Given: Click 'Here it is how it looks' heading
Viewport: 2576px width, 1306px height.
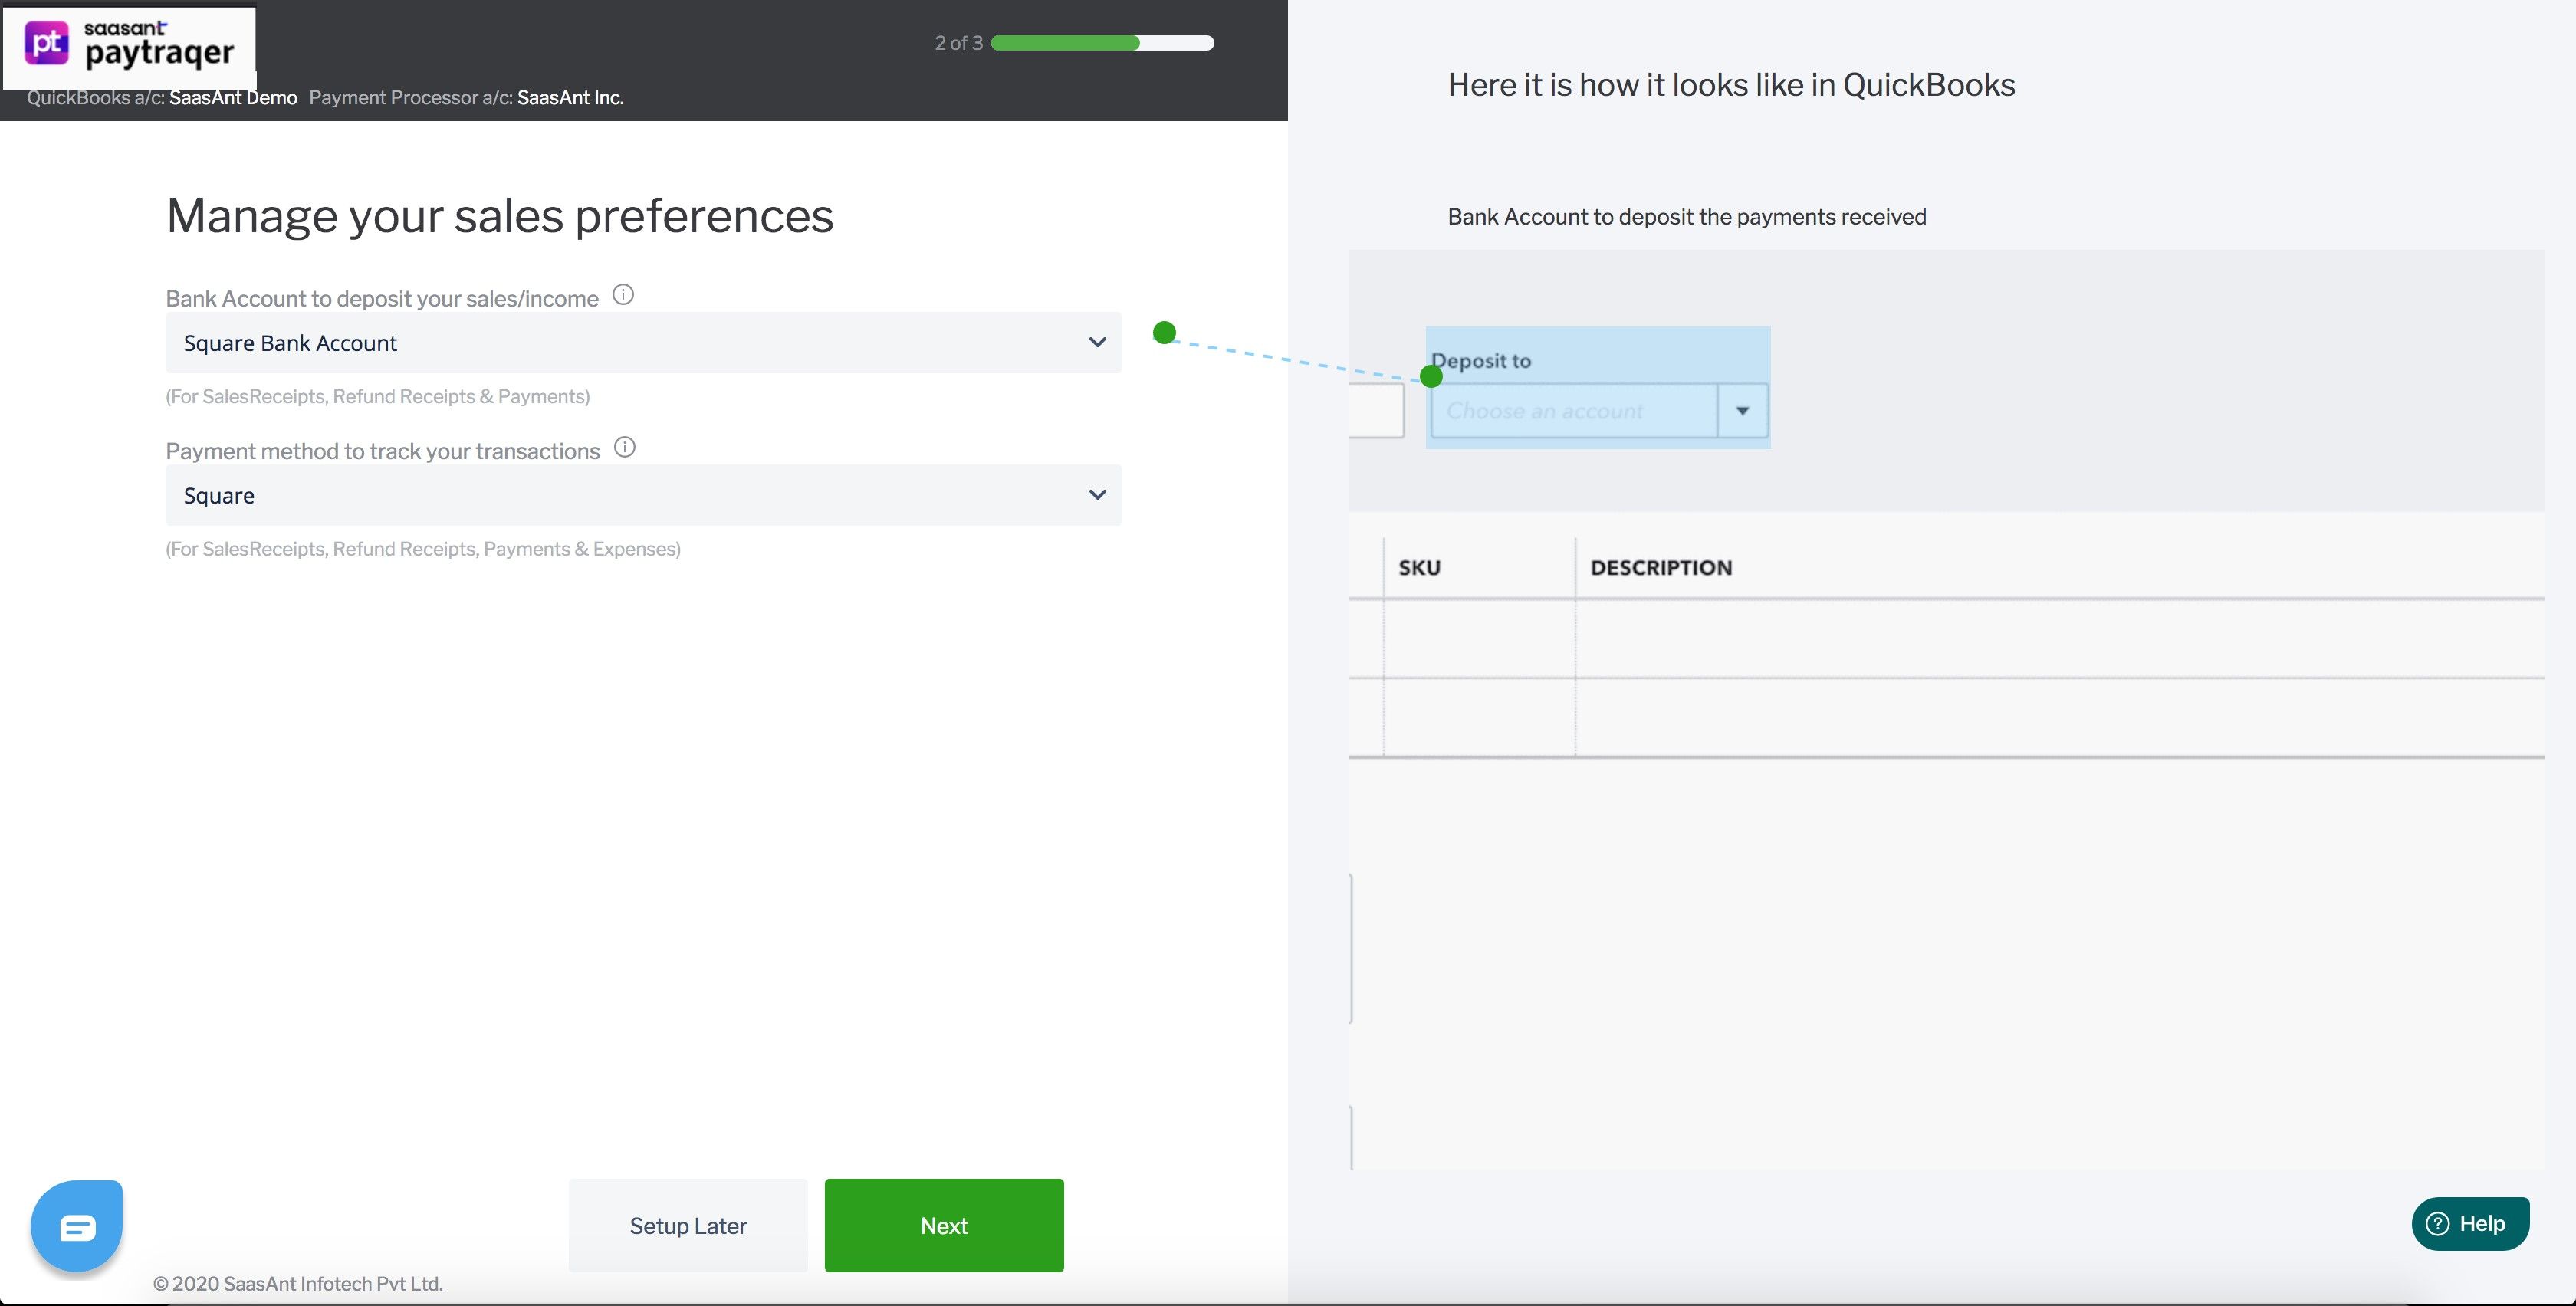Looking at the screenshot, I should [x=1731, y=85].
